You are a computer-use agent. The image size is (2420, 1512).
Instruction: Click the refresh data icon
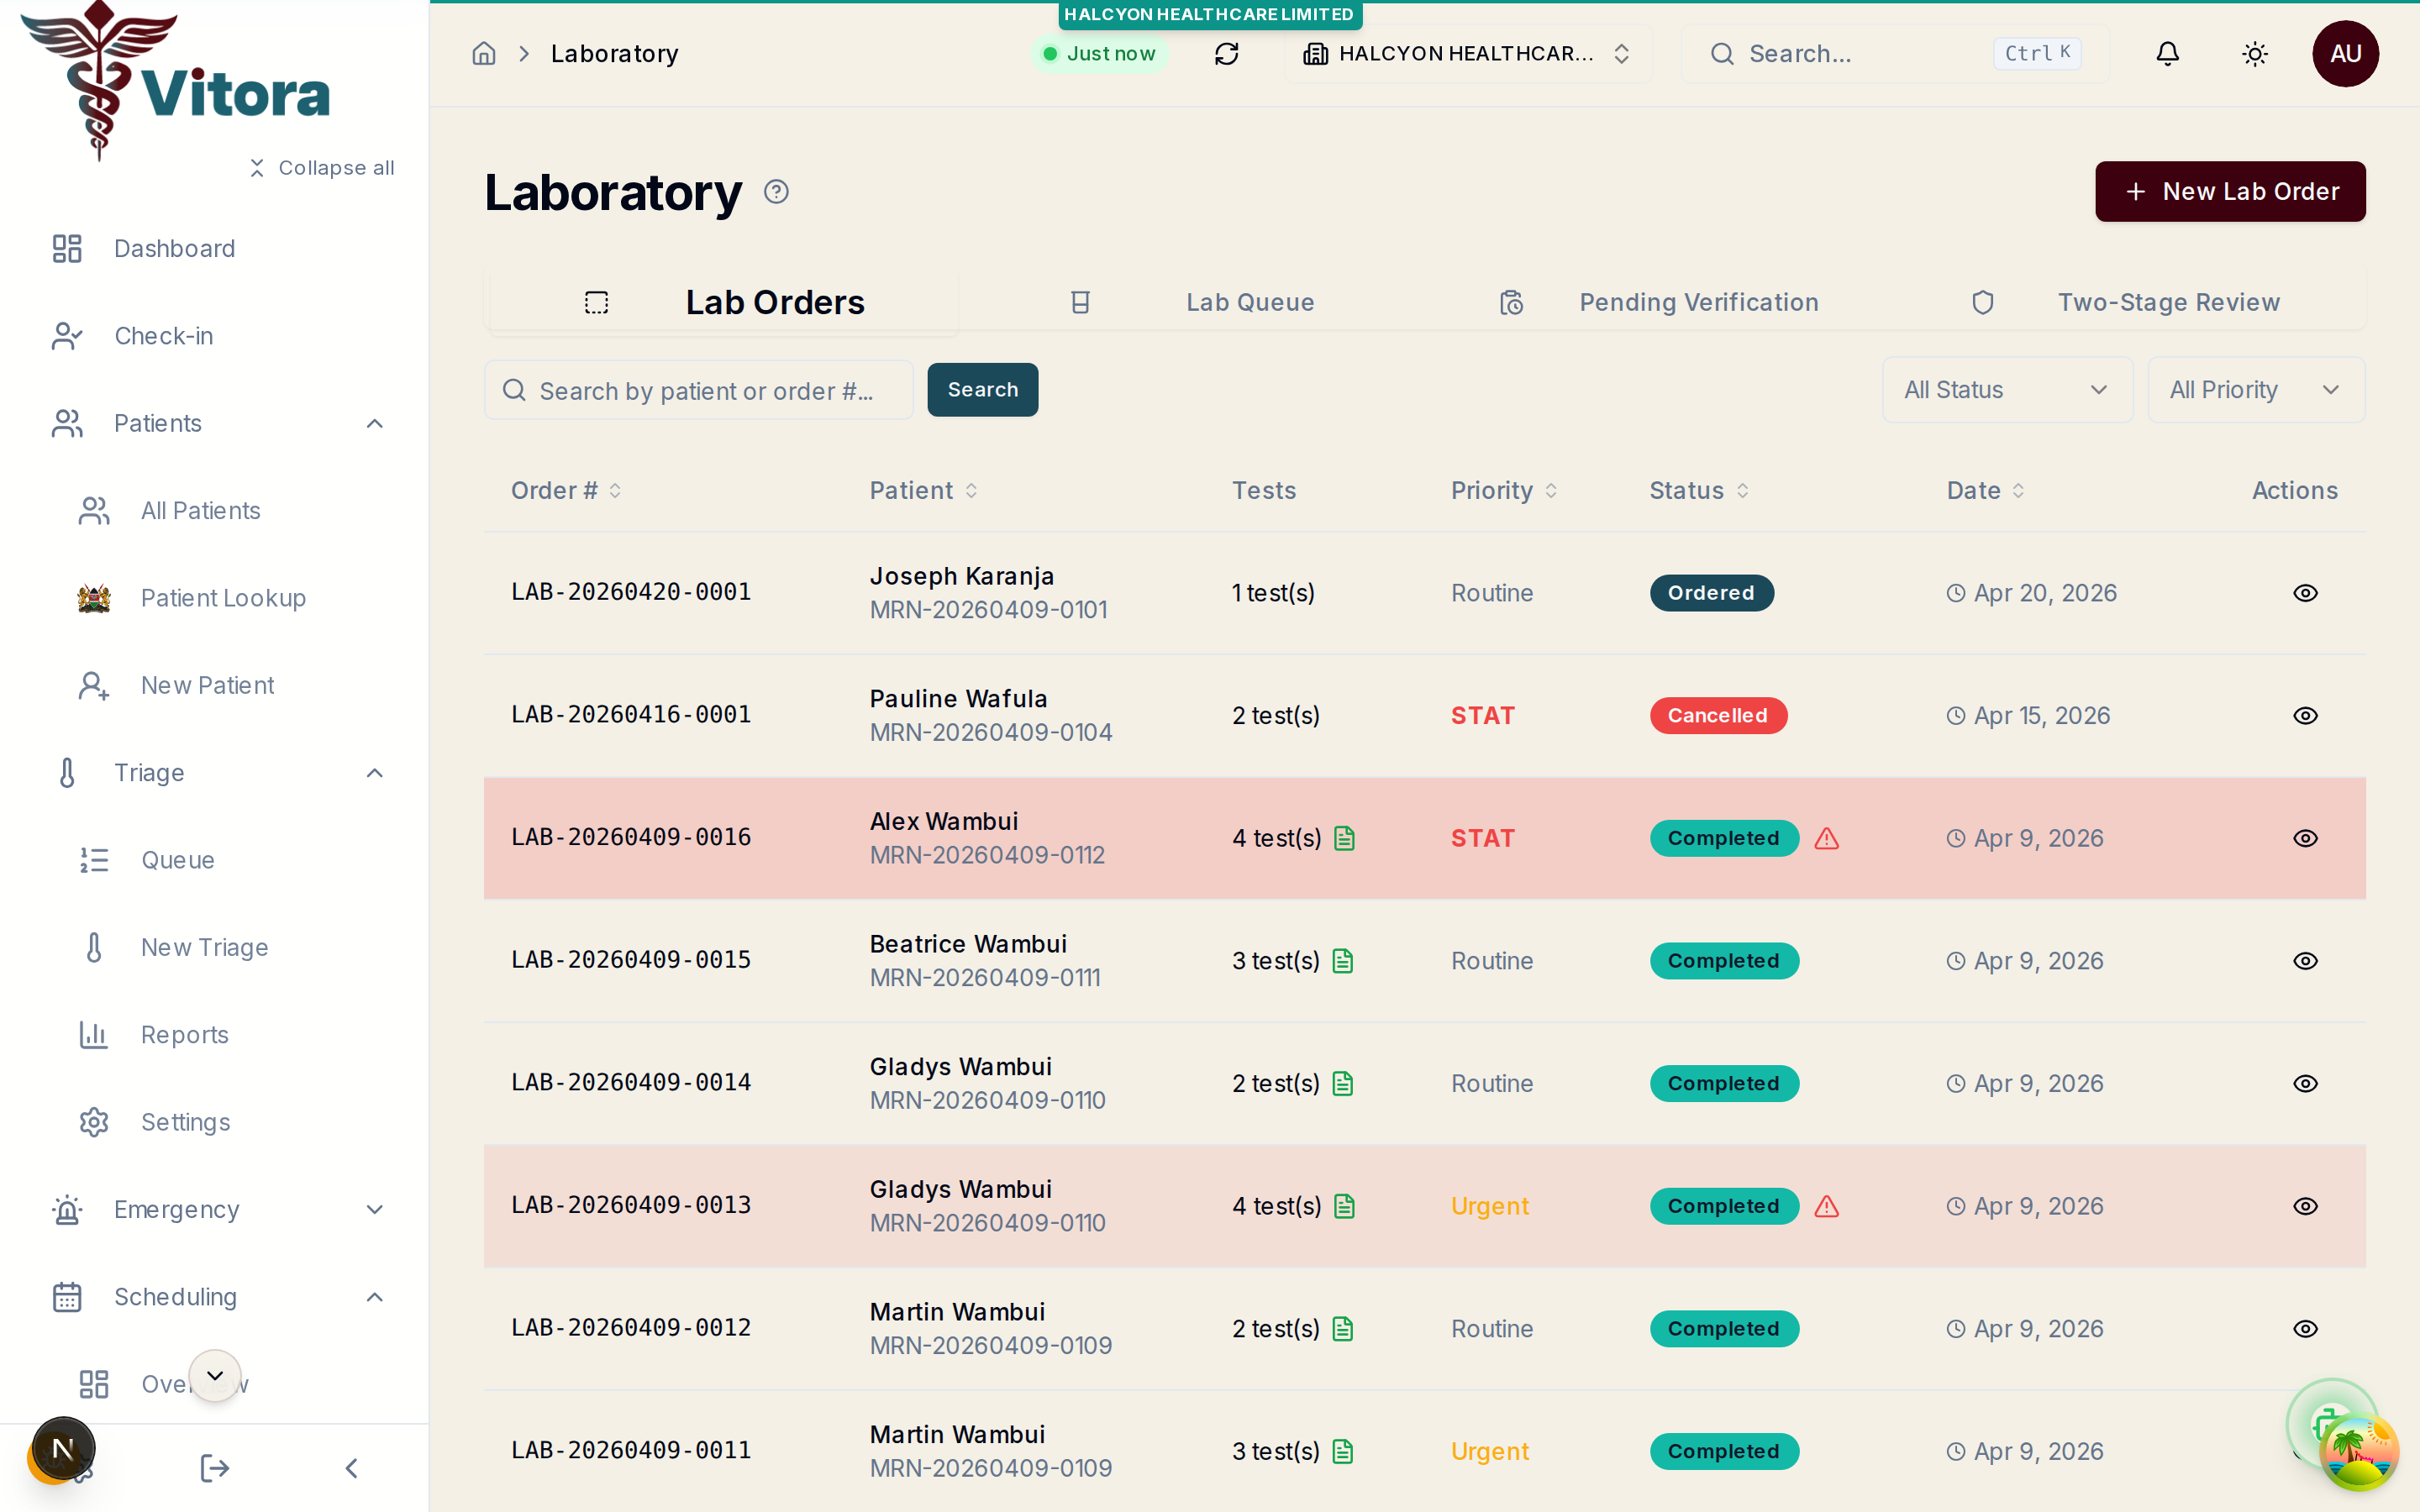click(x=1226, y=54)
